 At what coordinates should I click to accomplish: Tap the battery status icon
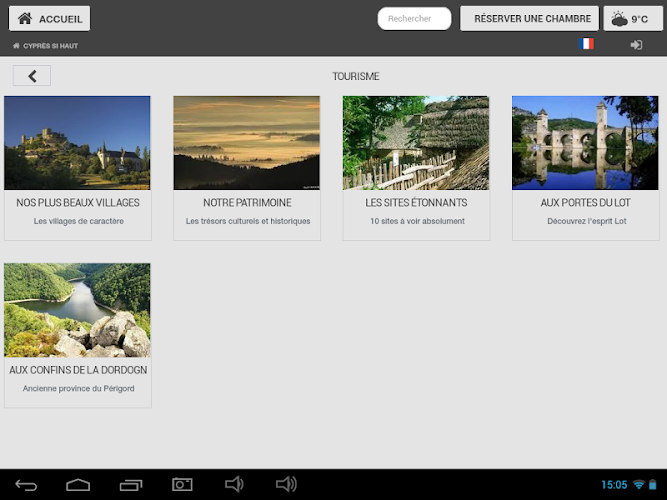pyautogui.click(x=652, y=485)
